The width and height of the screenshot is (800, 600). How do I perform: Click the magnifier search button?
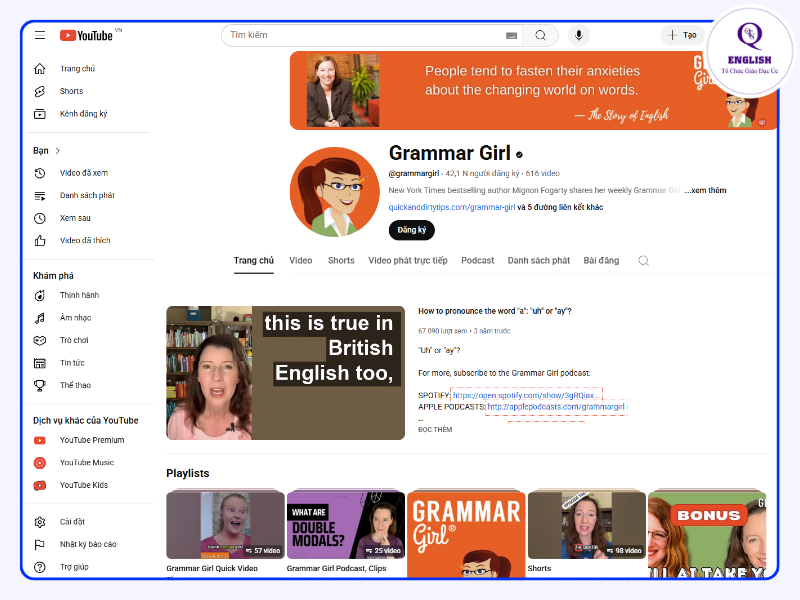(540, 35)
